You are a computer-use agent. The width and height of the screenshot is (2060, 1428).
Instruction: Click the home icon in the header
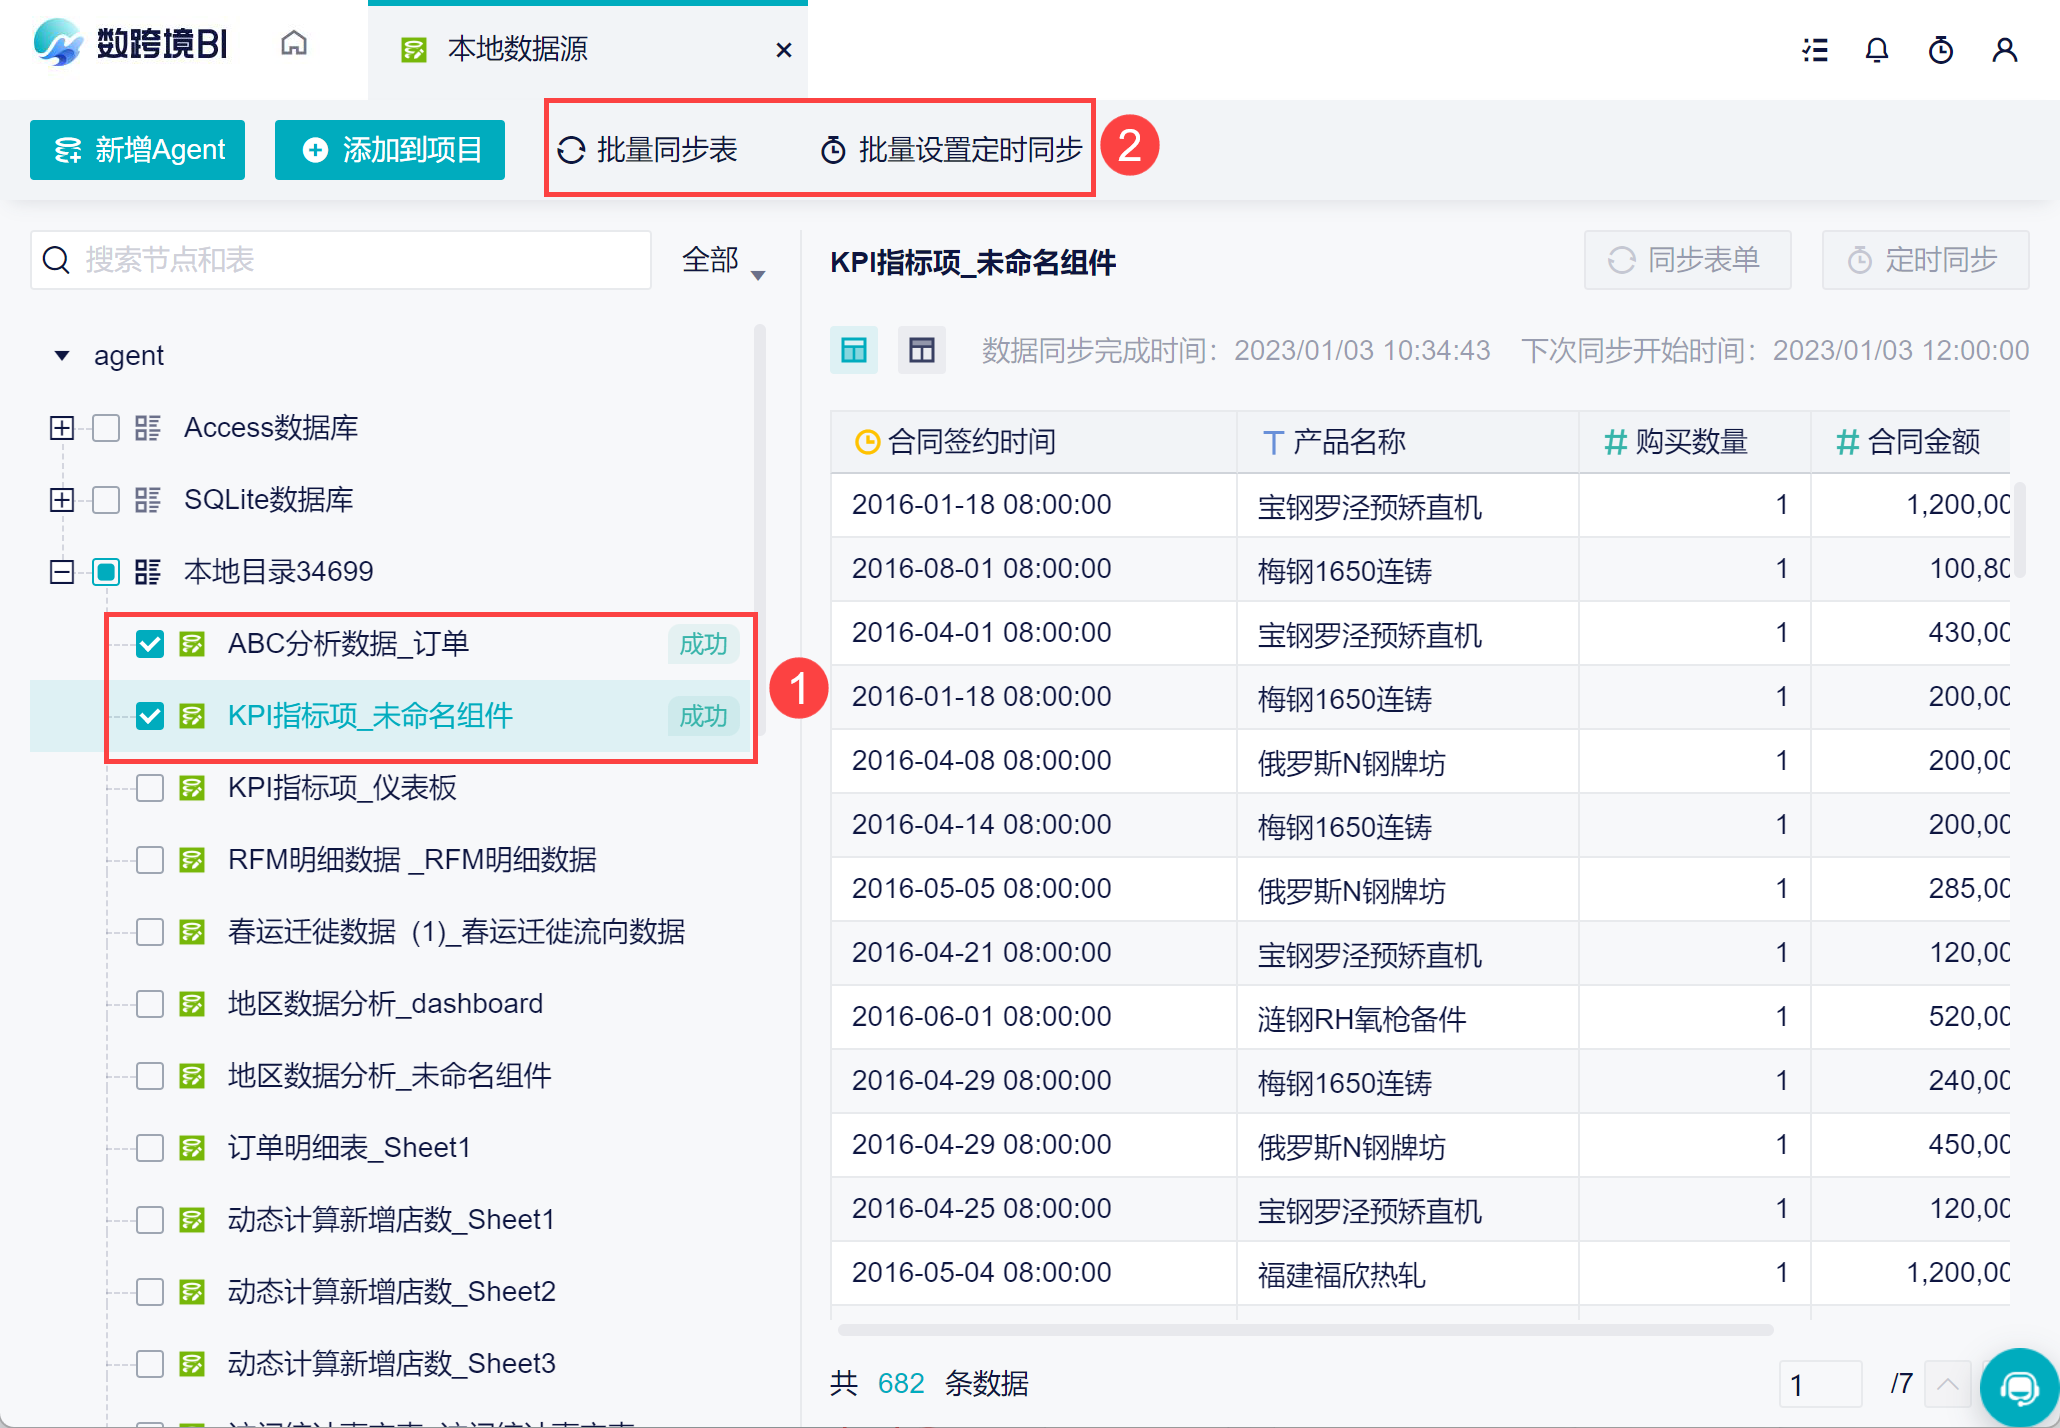click(294, 44)
